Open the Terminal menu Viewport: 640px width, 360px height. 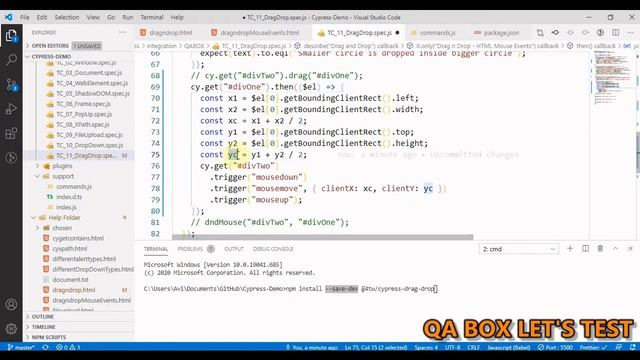click(151, 18)
